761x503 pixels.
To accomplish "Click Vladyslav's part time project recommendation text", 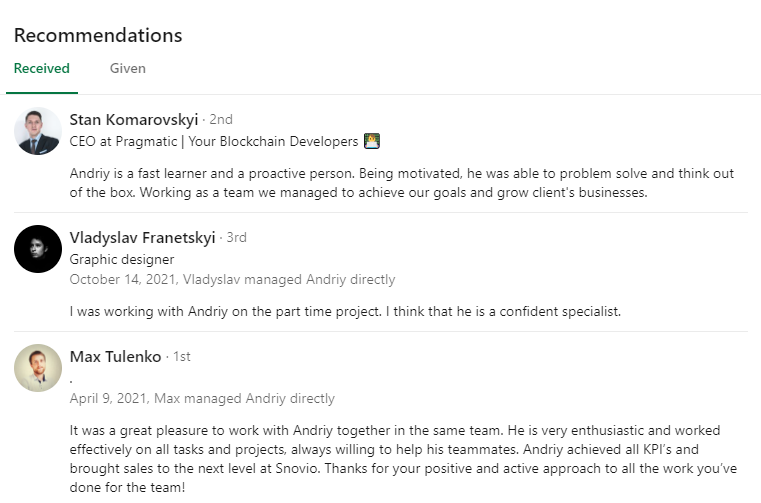I will click(345, 311).
